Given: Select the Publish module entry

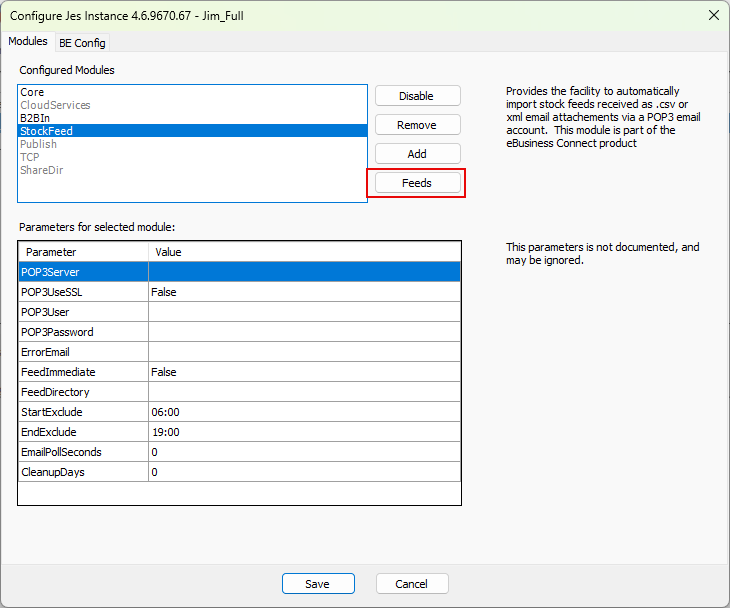Looking at the screenshot, I should [38, 144].
